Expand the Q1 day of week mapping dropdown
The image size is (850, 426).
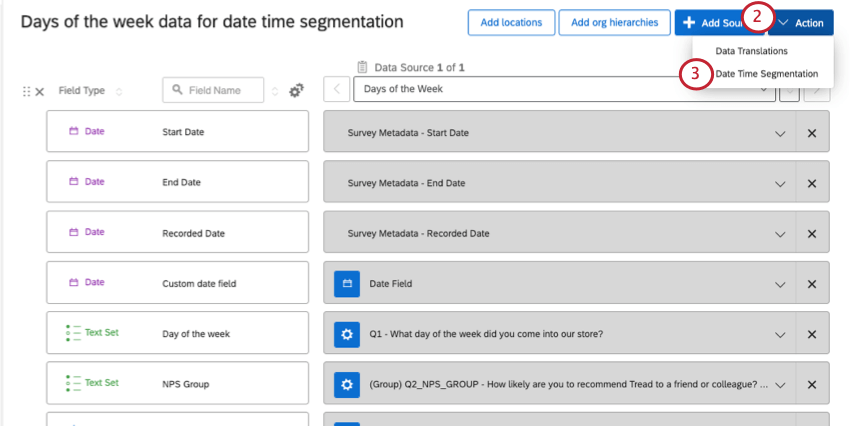coord(780,334)
